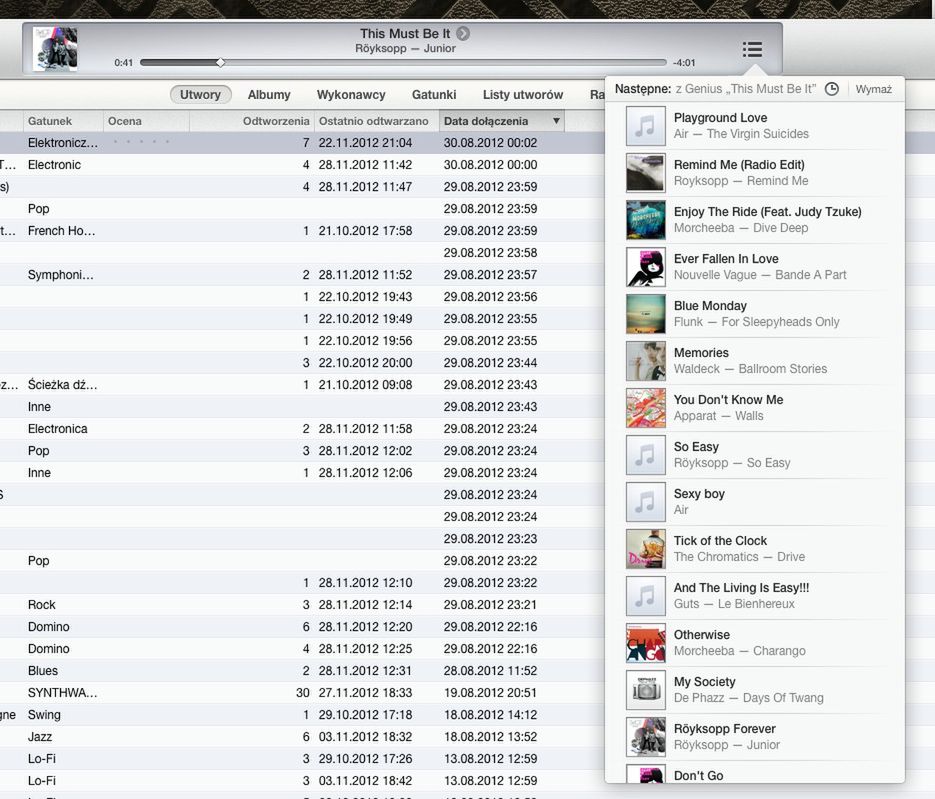Click the French Ho… genre cell

coord(61,231)
